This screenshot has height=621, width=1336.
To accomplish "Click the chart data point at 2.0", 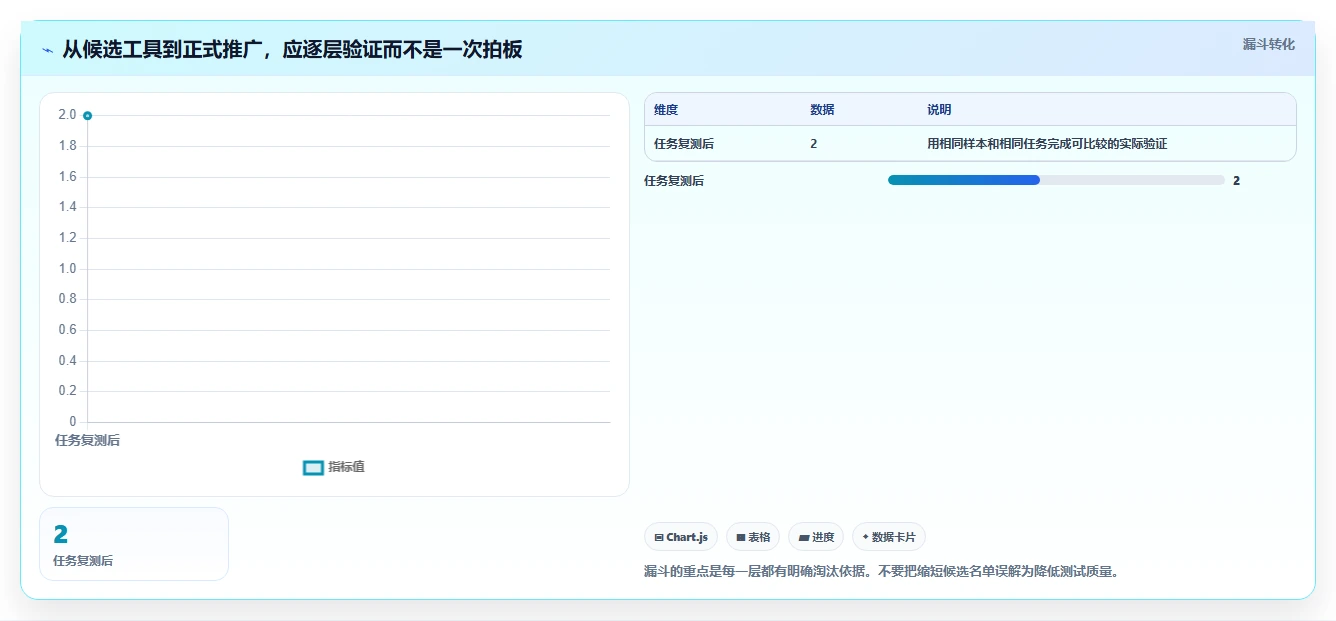I will click(x=87, y=116).
